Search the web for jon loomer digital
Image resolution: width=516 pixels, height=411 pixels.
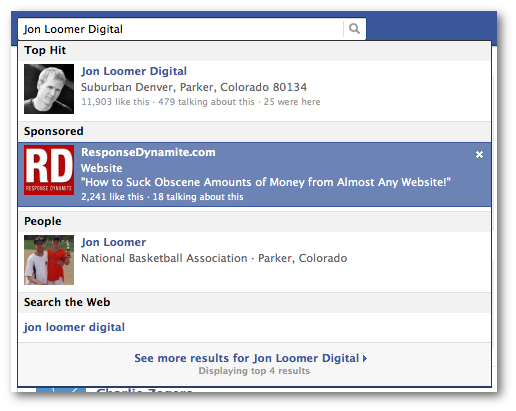(x=74, y=327)
